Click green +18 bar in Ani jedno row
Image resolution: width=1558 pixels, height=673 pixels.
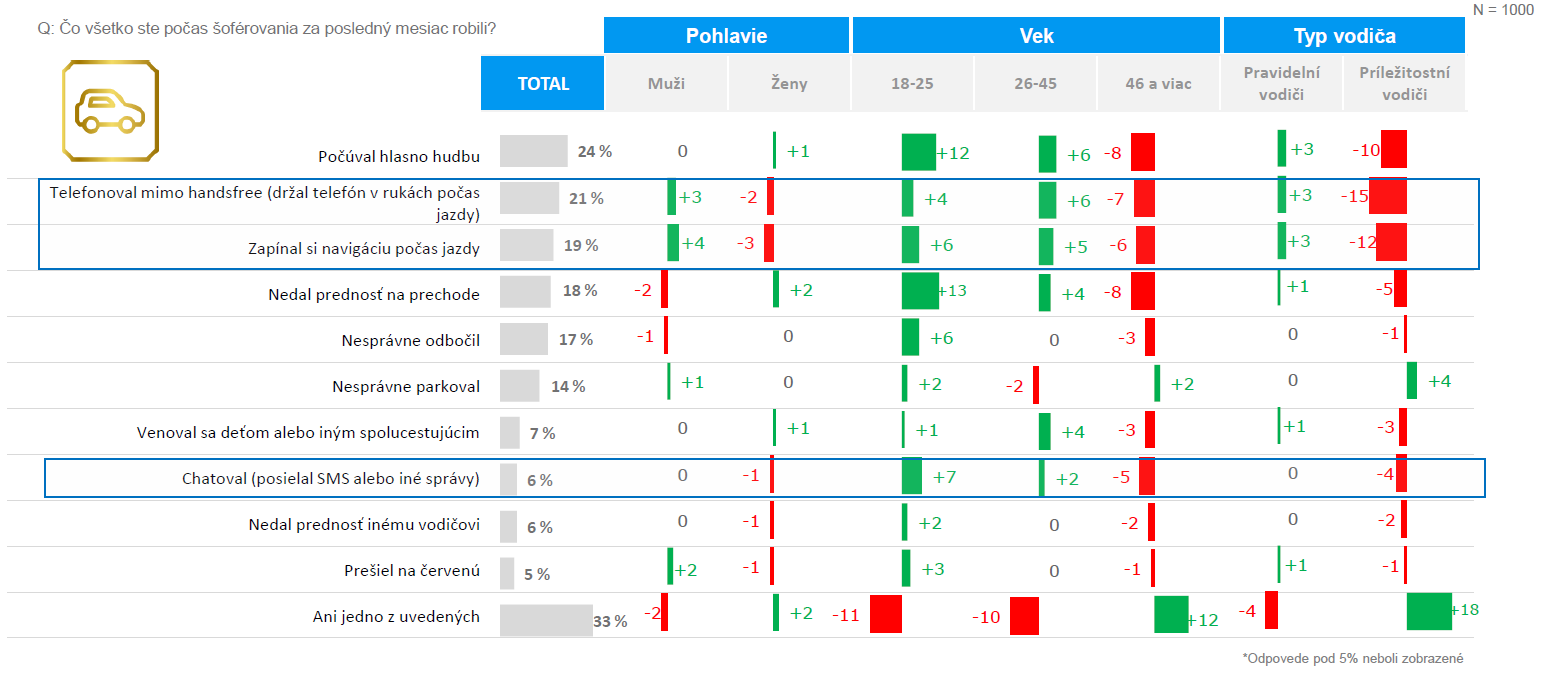pos(1428,612)
